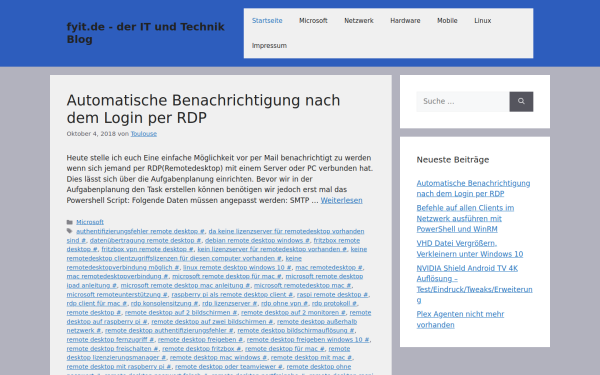The image size is (600, 375).
Task: Click tag mac remotedesktop
Action: tap(329, 267)
